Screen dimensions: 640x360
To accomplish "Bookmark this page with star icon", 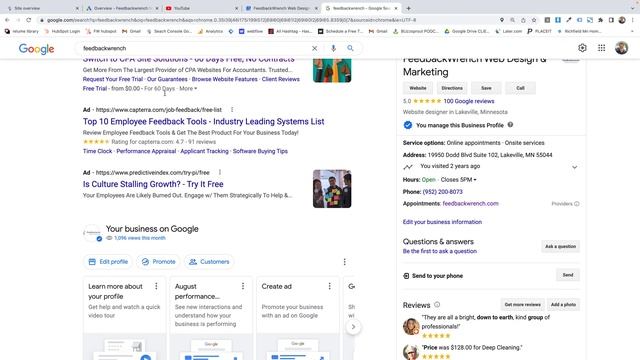I will tap(533, 20).
